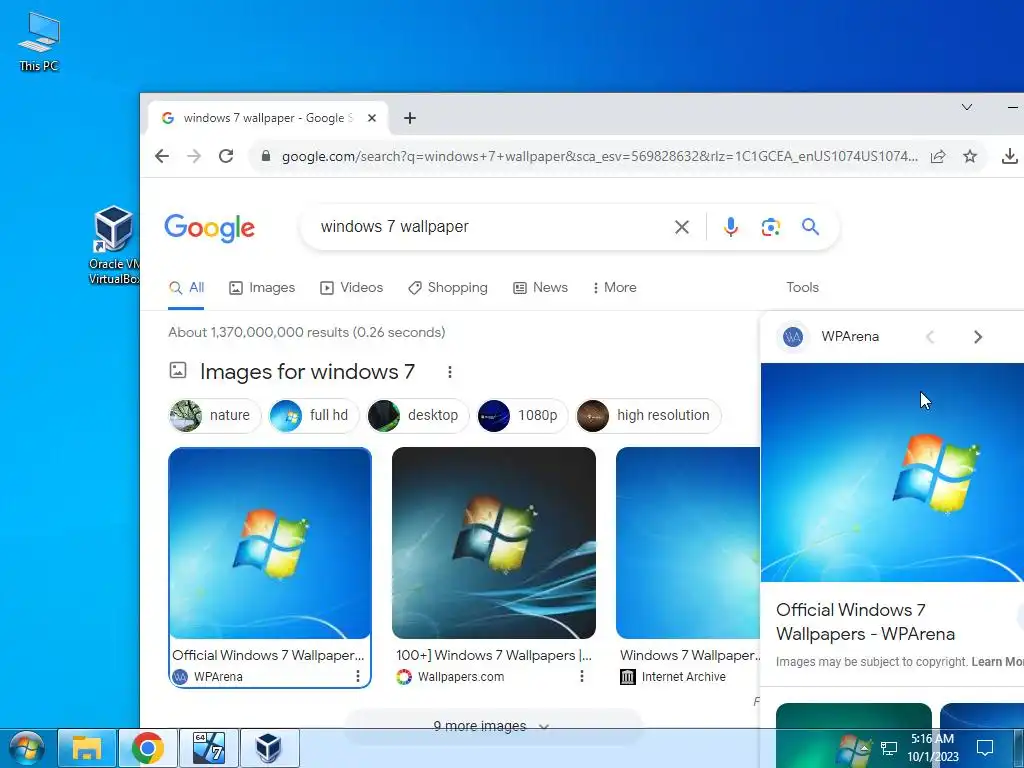Switch to Shopping tab

click(x=448, y=288)
